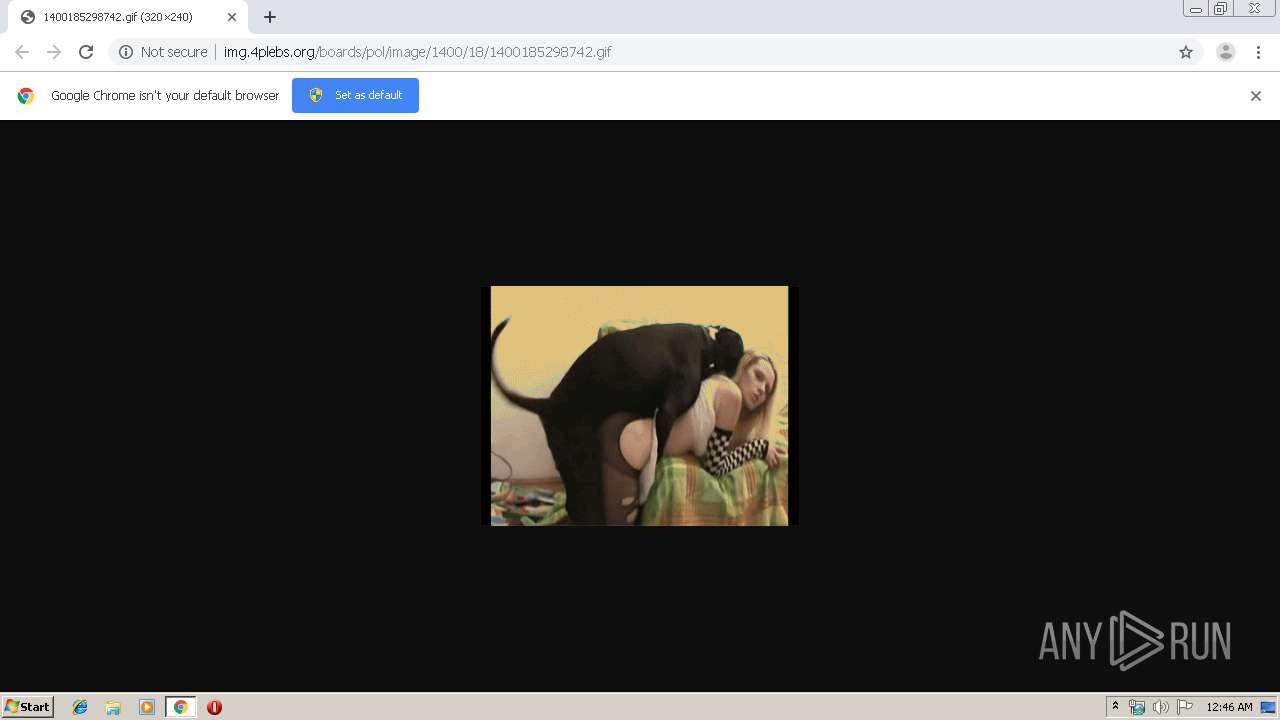
Task: Open the Chrome three-dot menu
Action: 1258,52
